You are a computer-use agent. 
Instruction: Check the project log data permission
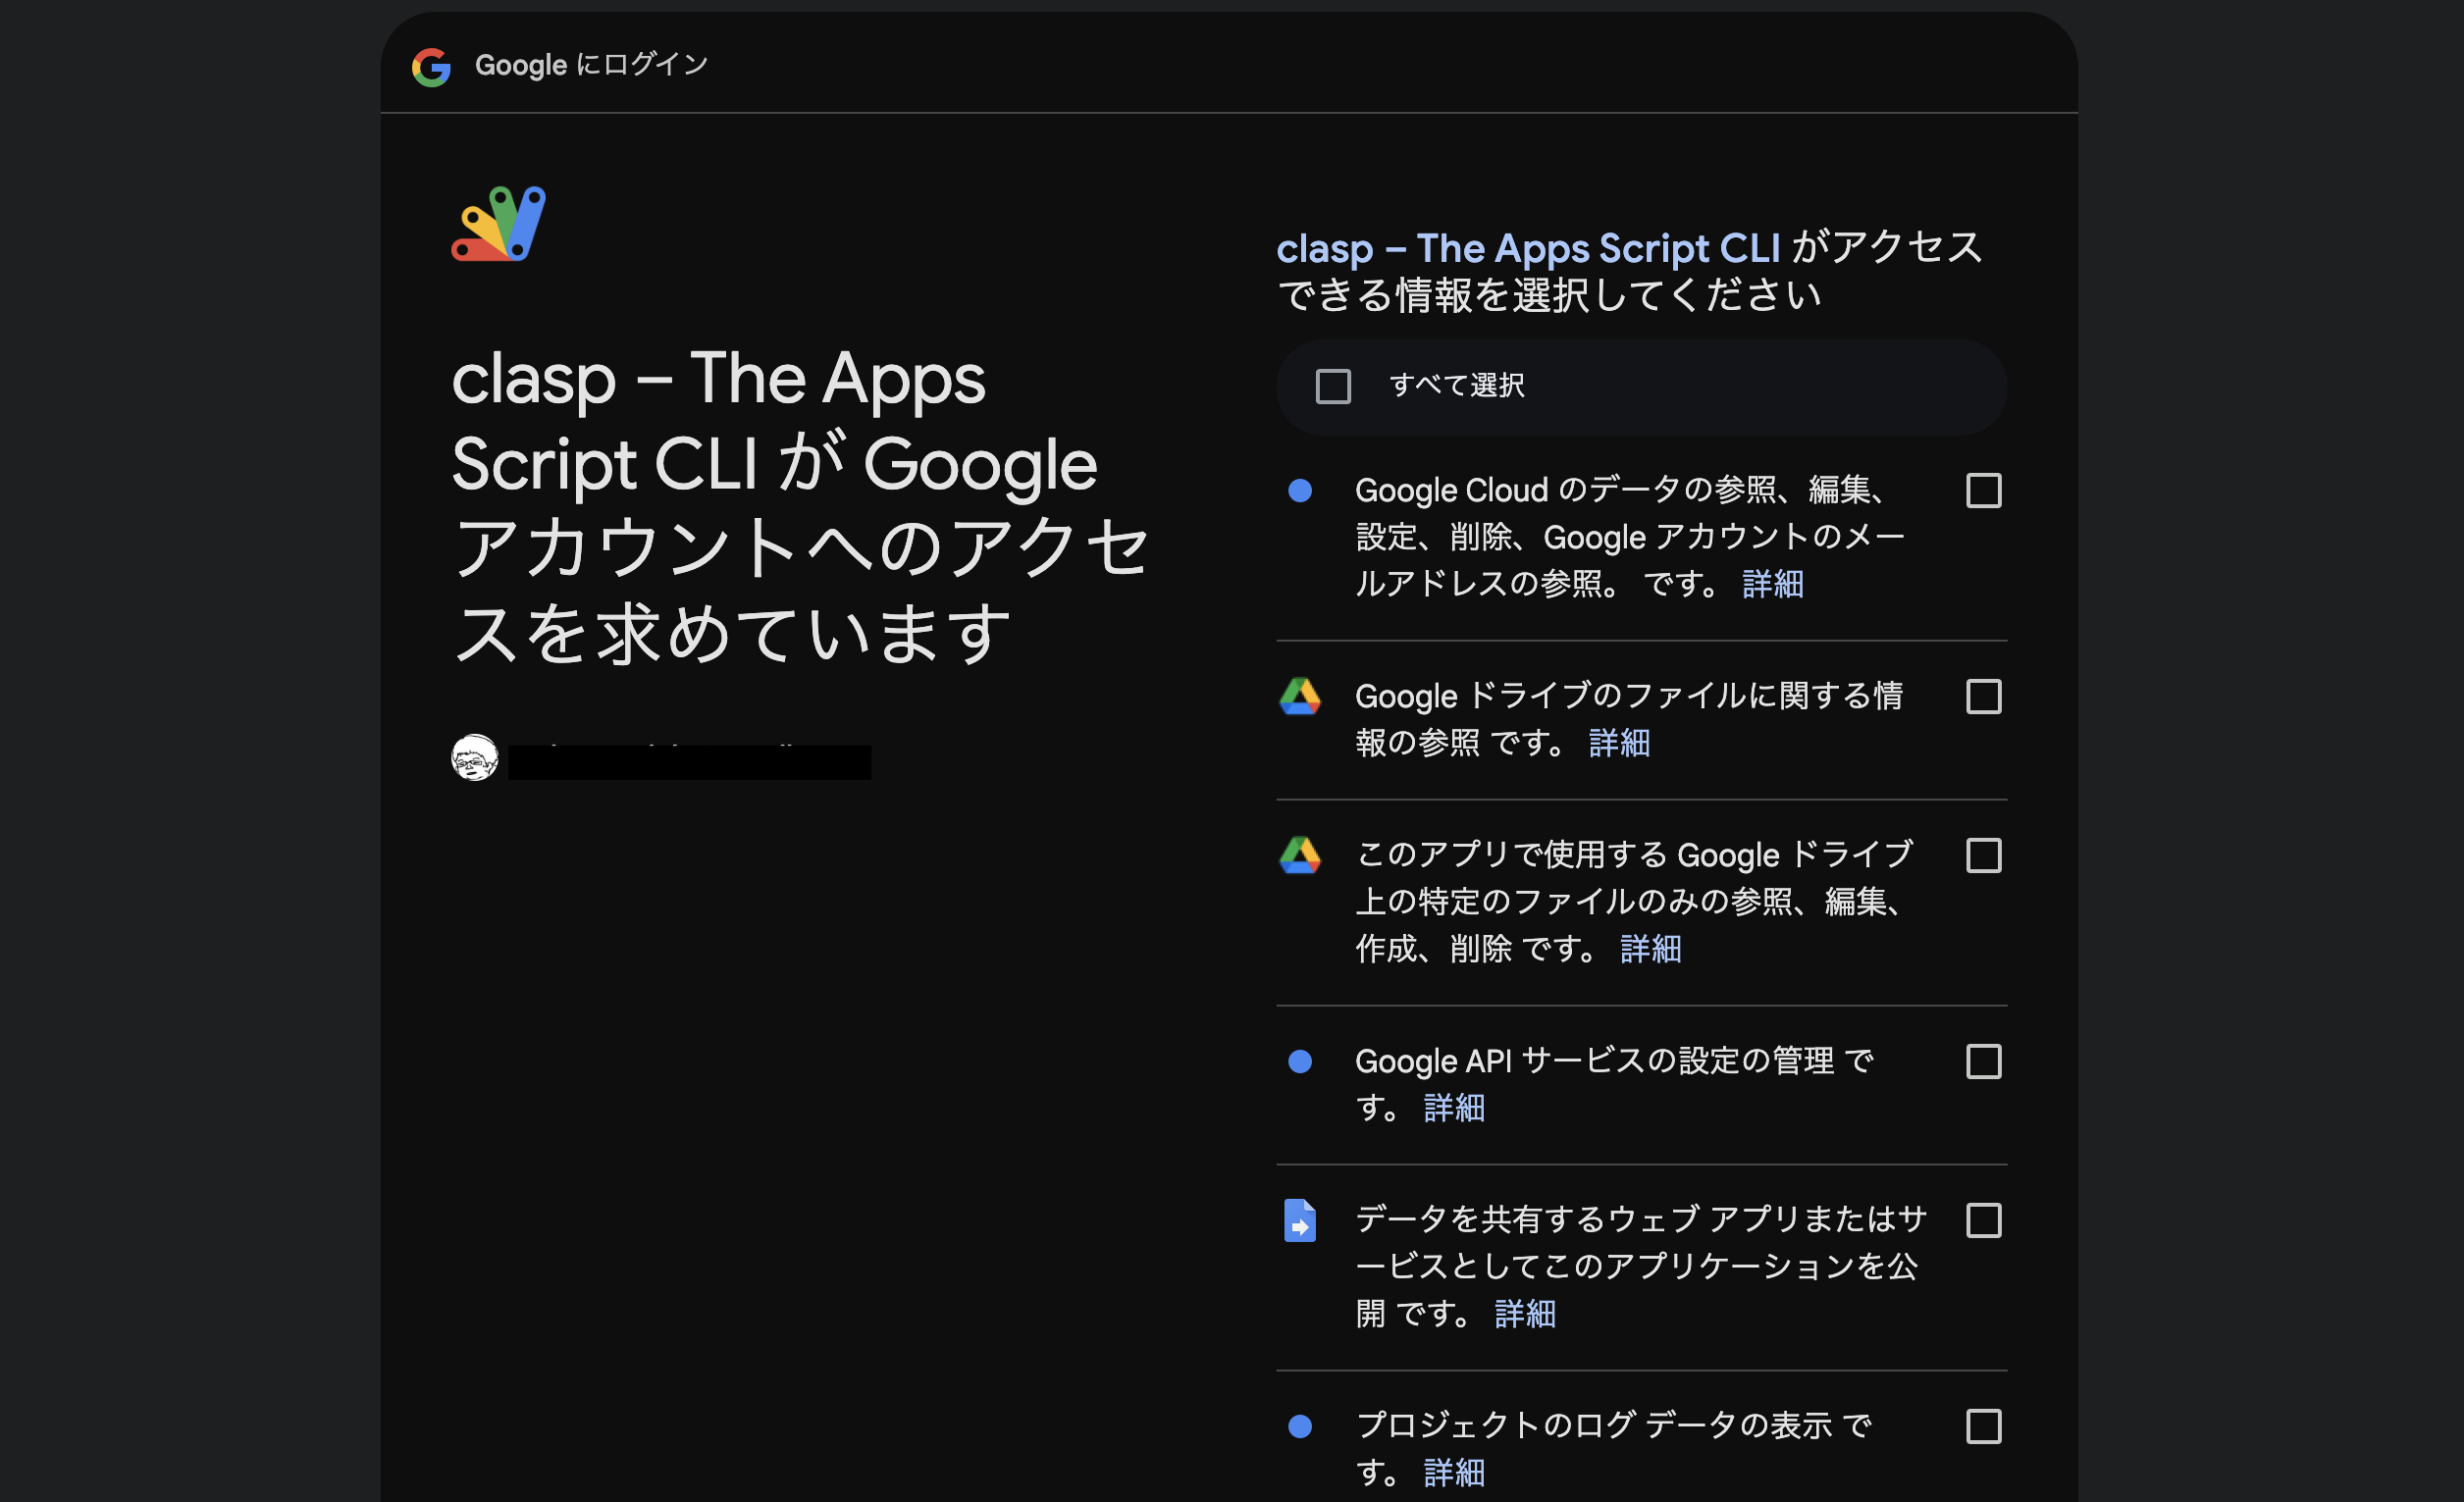click(1984, 1427)
